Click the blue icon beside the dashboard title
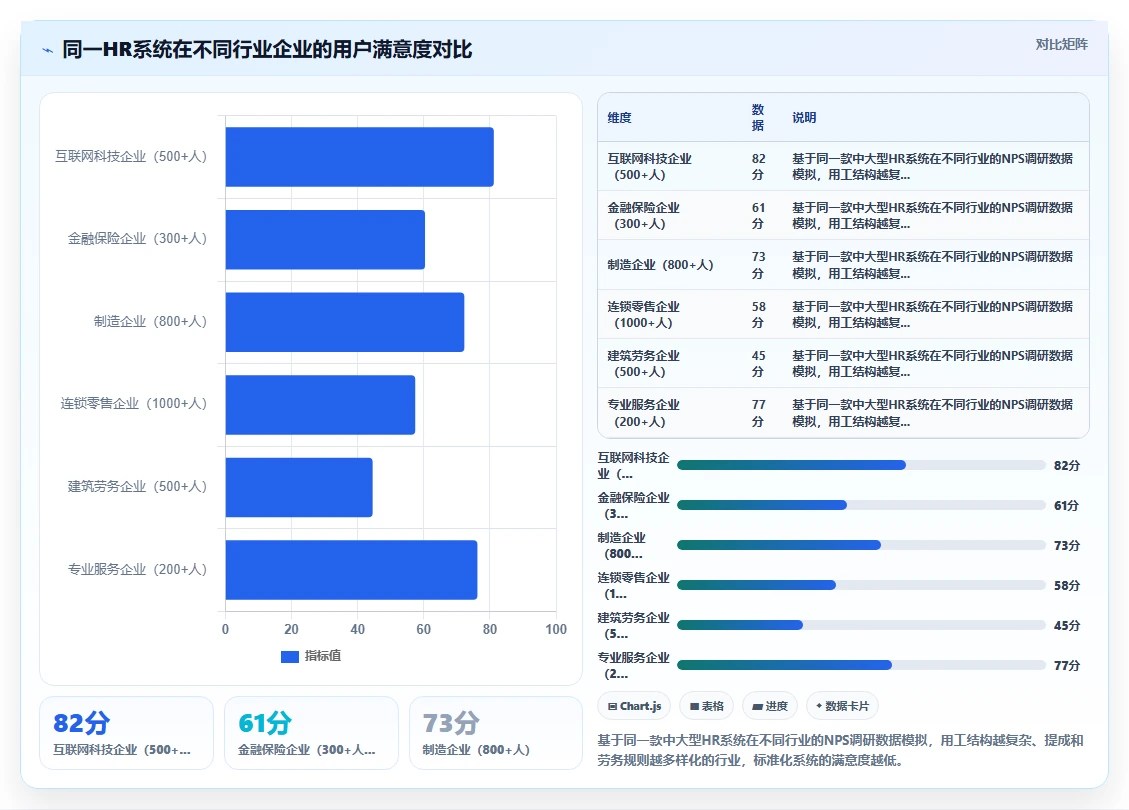 coord(48,50)
